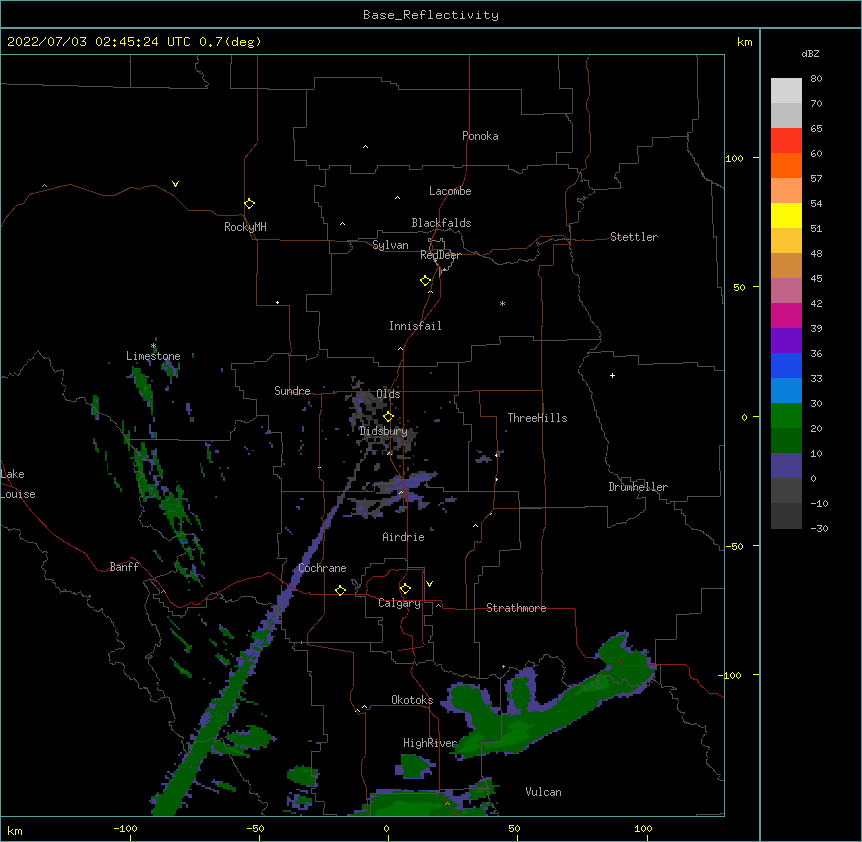
Task: Pick the light blue 30-33 dBZ swatch
Action: tap(786, 391)
